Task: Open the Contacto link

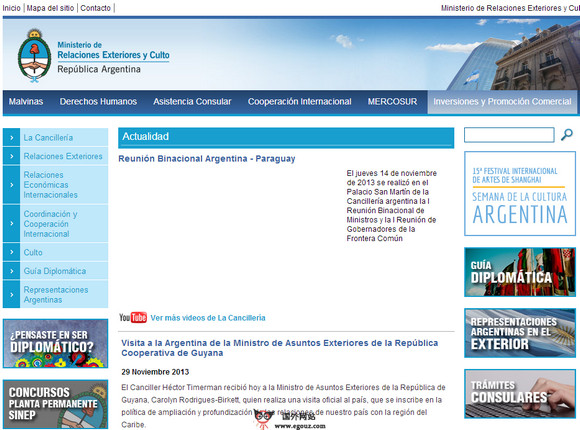Action: coord(95,8)
